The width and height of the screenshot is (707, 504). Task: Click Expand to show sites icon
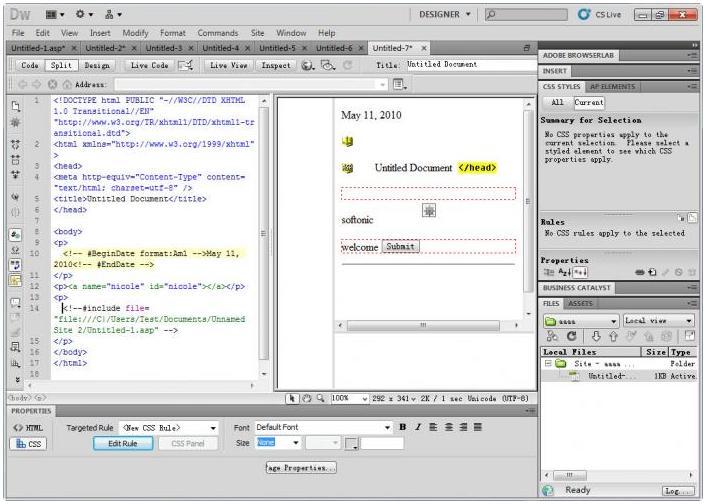coord(689,335)
